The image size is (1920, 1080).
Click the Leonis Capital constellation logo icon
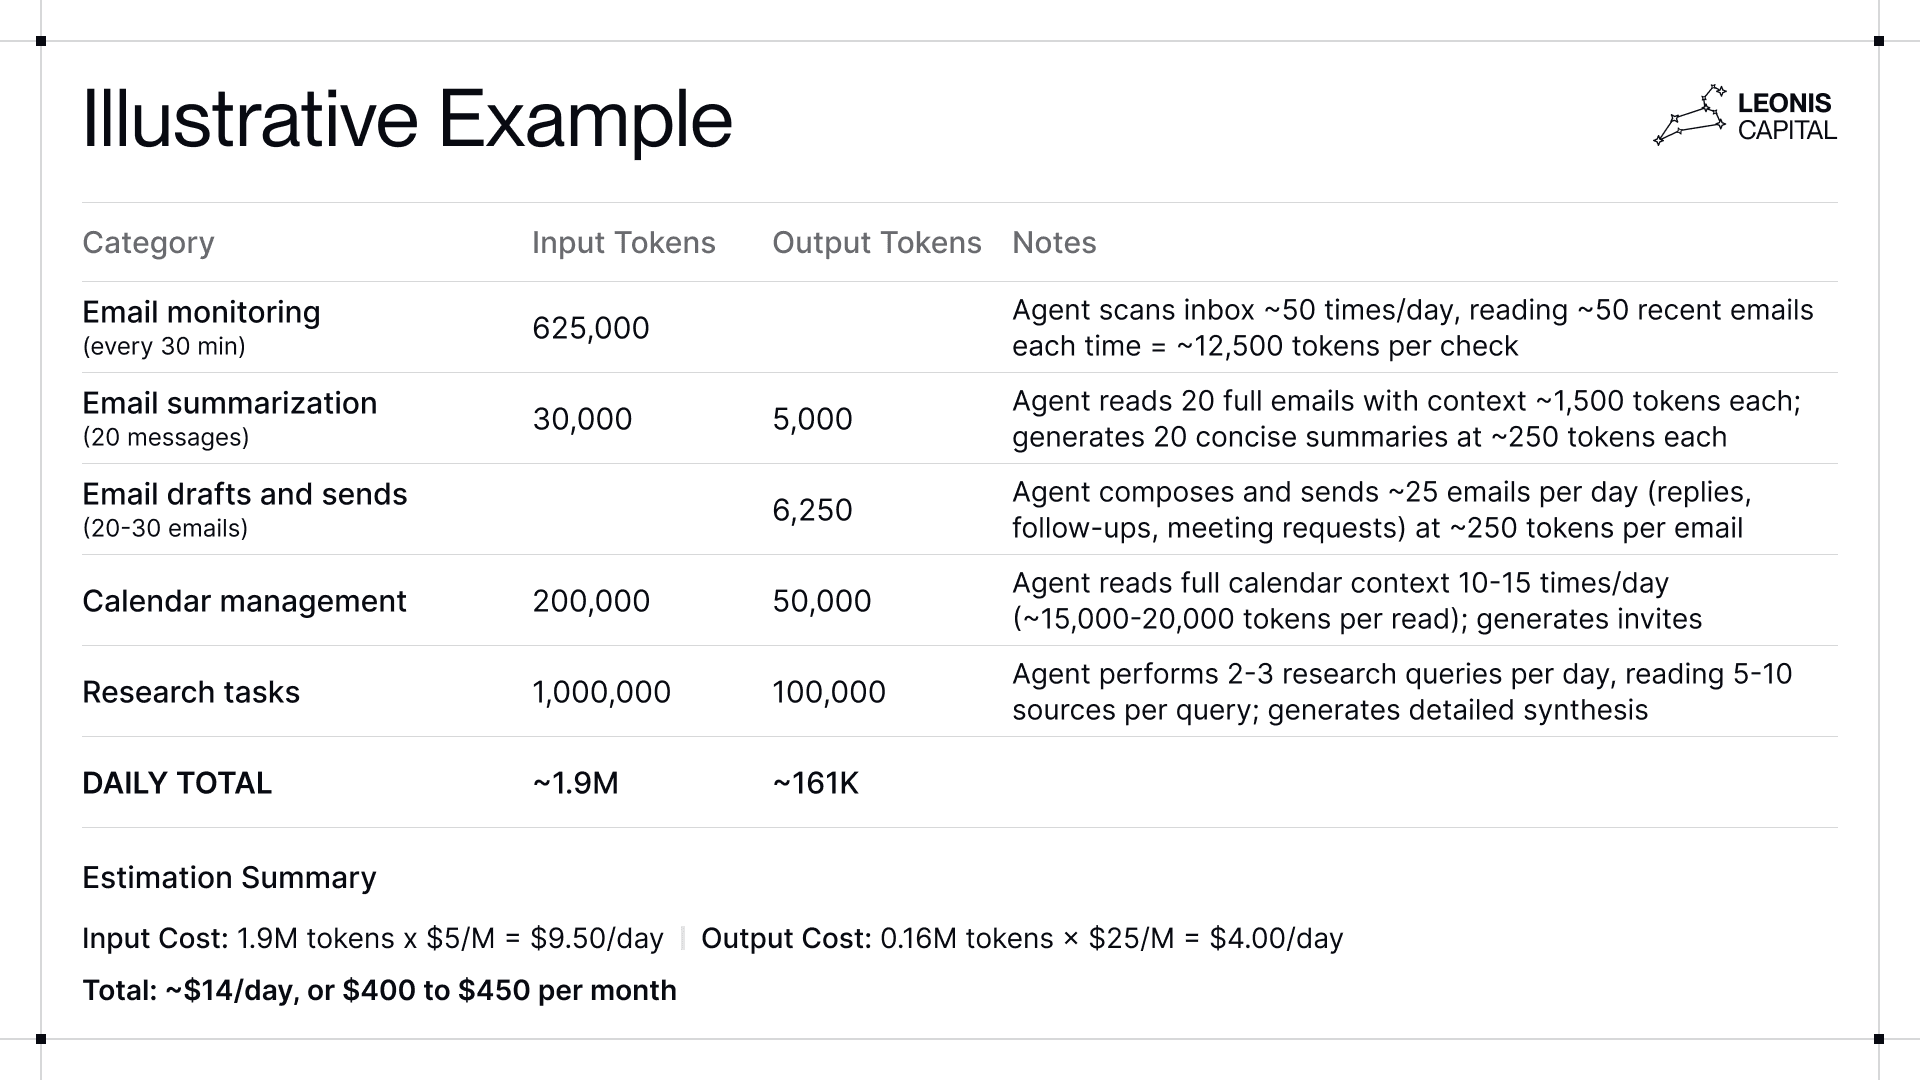(x=1690, y=116)
